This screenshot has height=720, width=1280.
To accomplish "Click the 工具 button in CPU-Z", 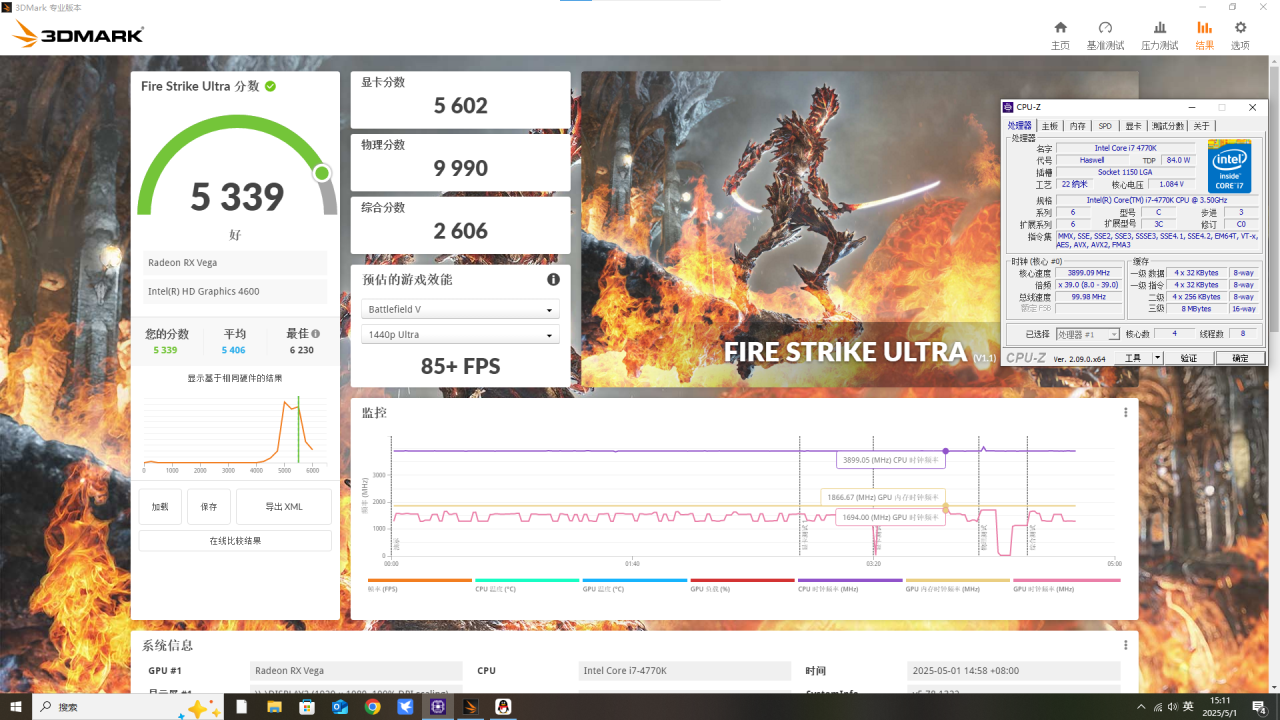I will click(1133, 358).
